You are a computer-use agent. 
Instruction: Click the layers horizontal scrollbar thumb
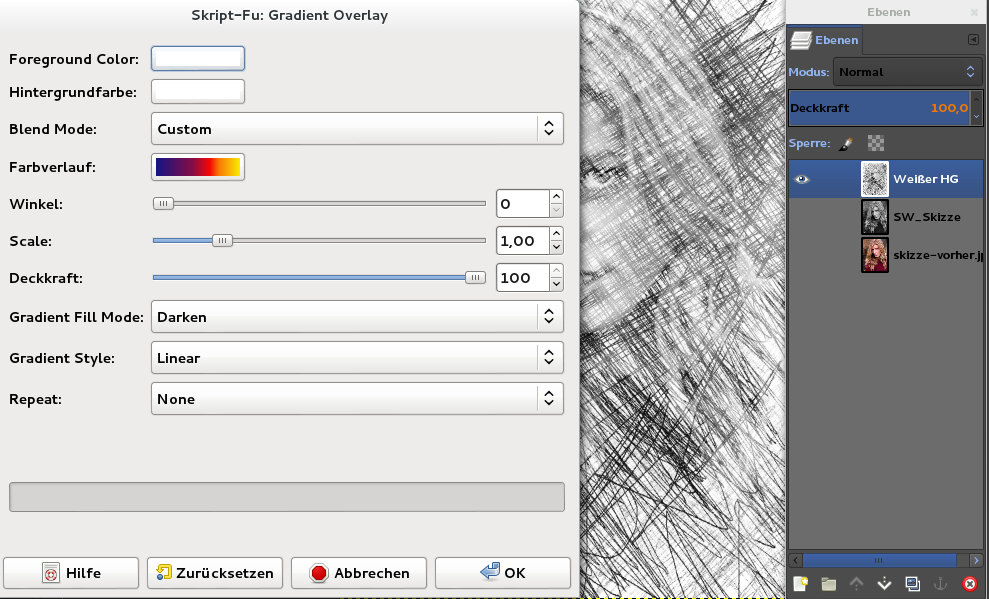point(879,560)
